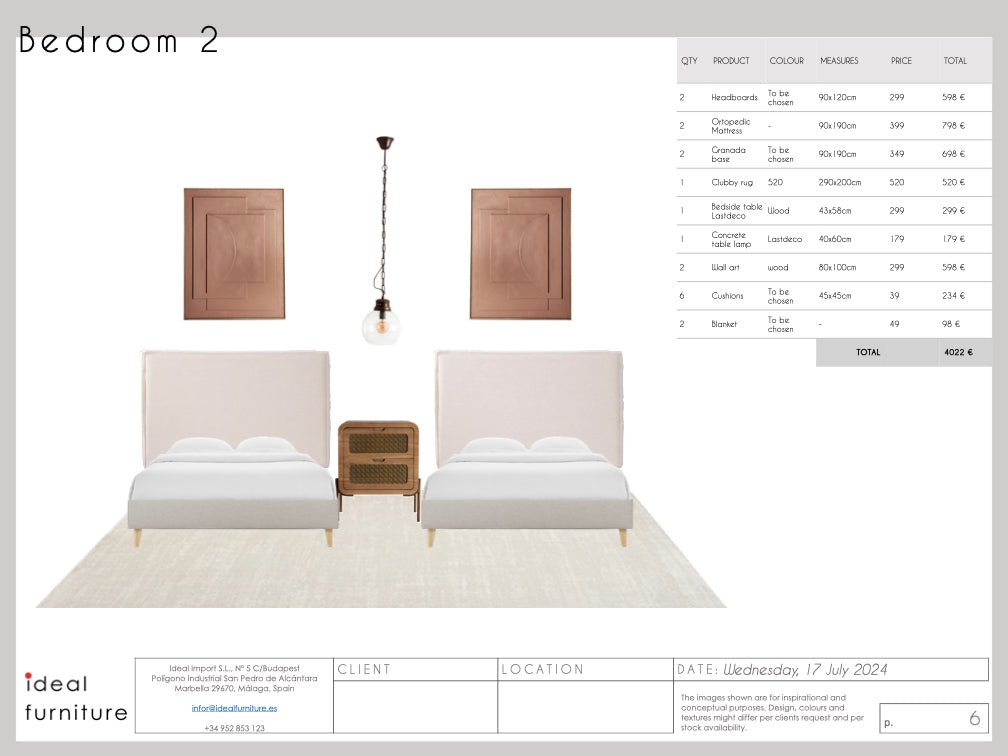The width and height of the screenshot is (1008, 756).
Task: Select the 'Wall art' product cell
Action: pos(725,267)
